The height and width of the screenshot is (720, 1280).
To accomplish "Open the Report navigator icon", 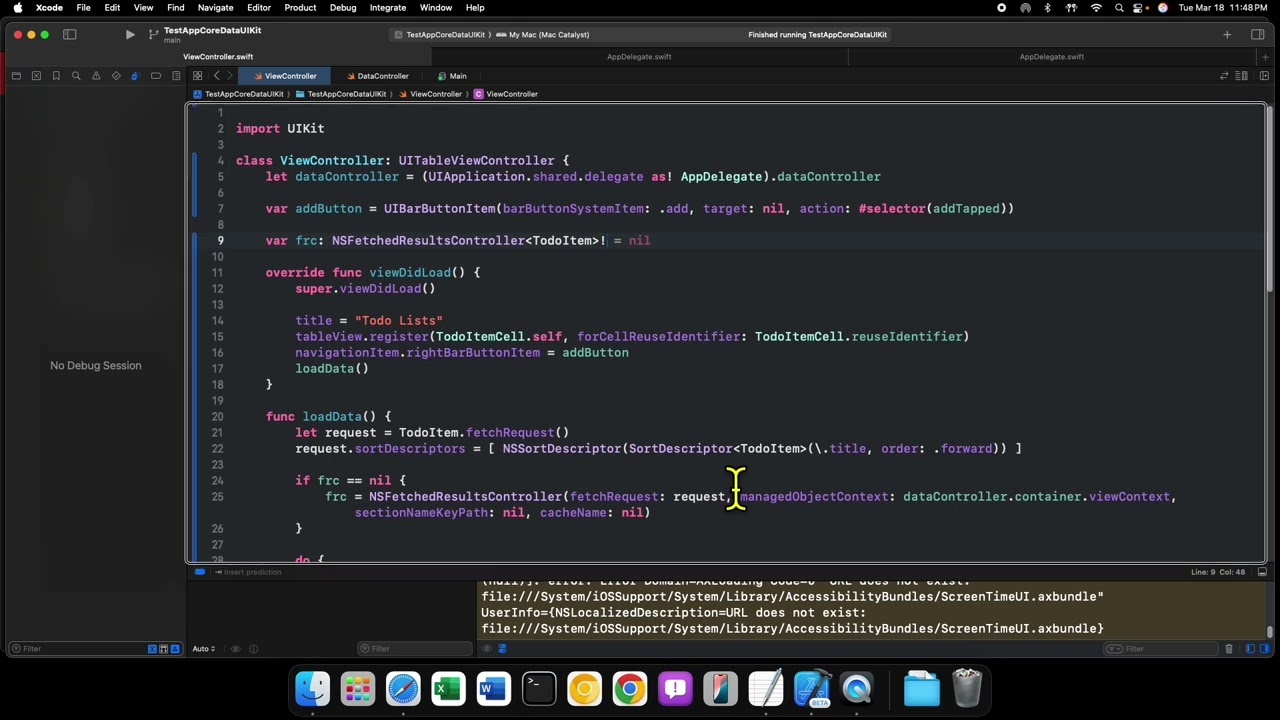I will click(x=176, y=76).
